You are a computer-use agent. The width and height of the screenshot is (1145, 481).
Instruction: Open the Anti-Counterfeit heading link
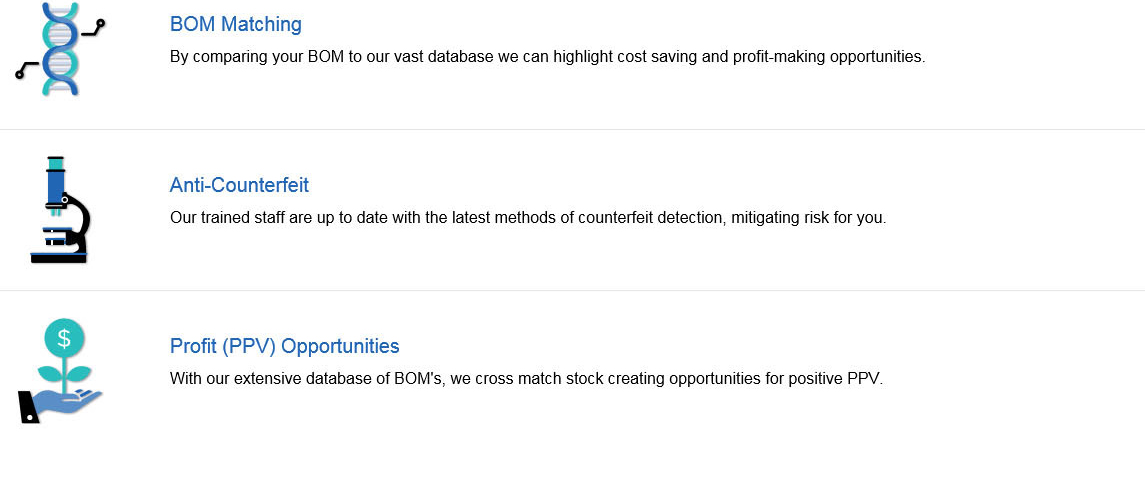click(240, 185)
